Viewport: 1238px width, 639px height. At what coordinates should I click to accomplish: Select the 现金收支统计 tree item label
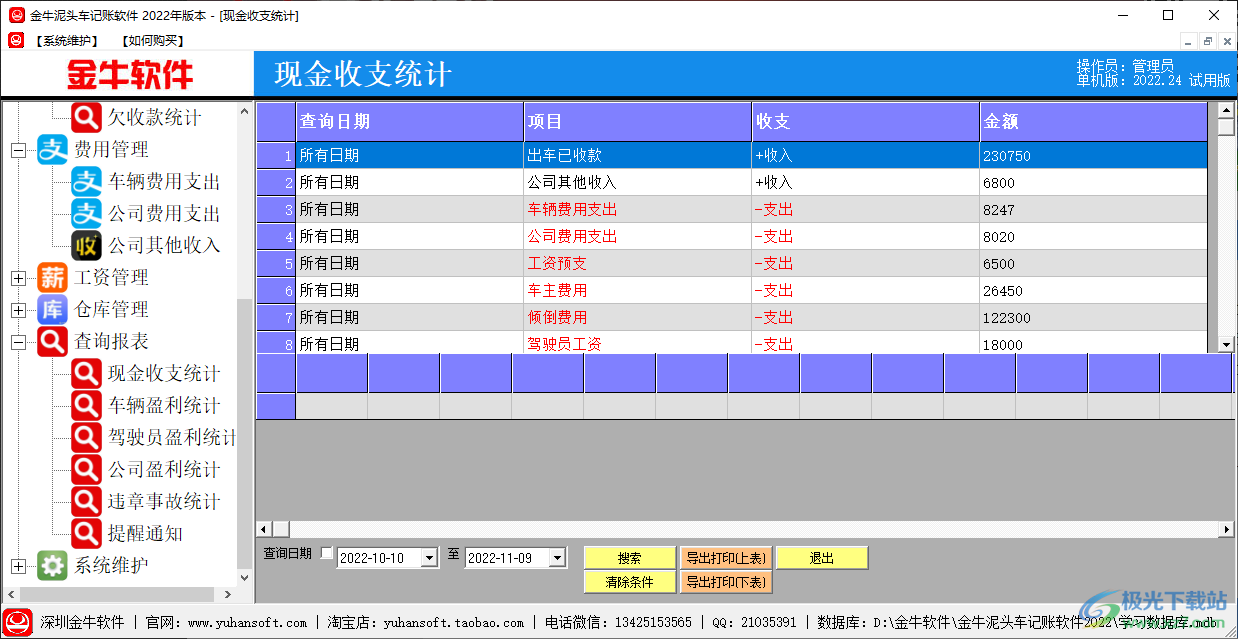[164, 374]
